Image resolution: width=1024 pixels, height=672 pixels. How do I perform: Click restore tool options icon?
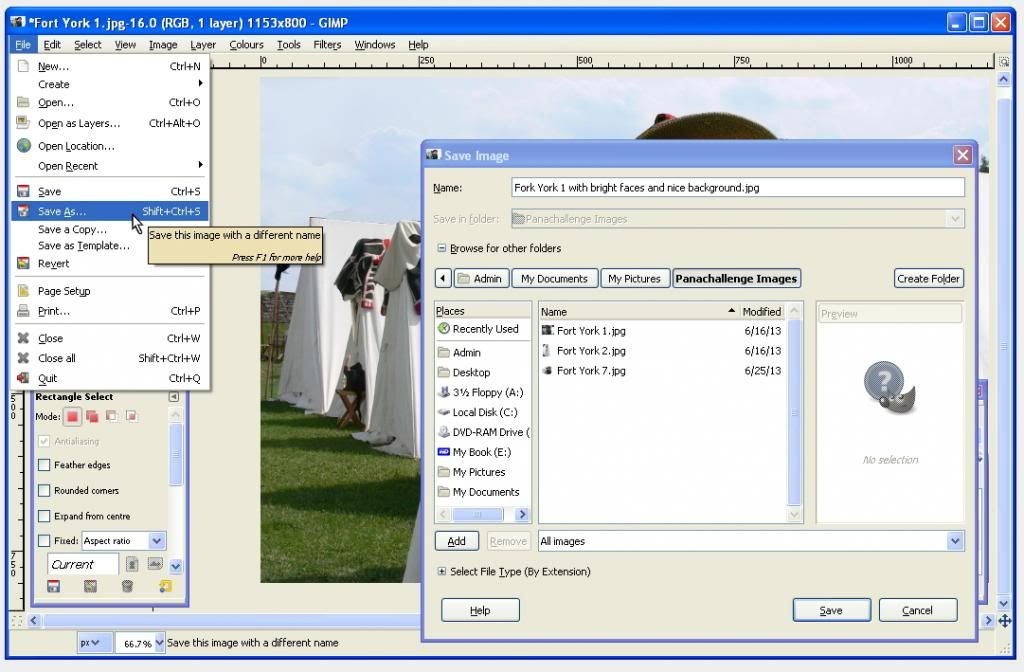tap(90, 586)
